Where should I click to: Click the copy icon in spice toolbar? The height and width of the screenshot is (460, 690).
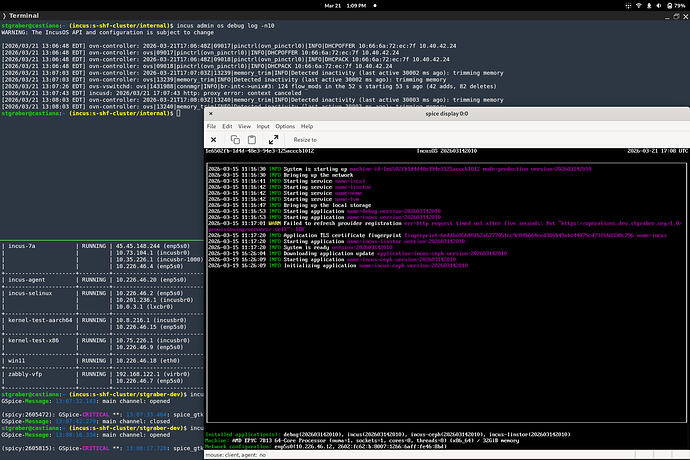pyautogui.click(x=235, y=139)
